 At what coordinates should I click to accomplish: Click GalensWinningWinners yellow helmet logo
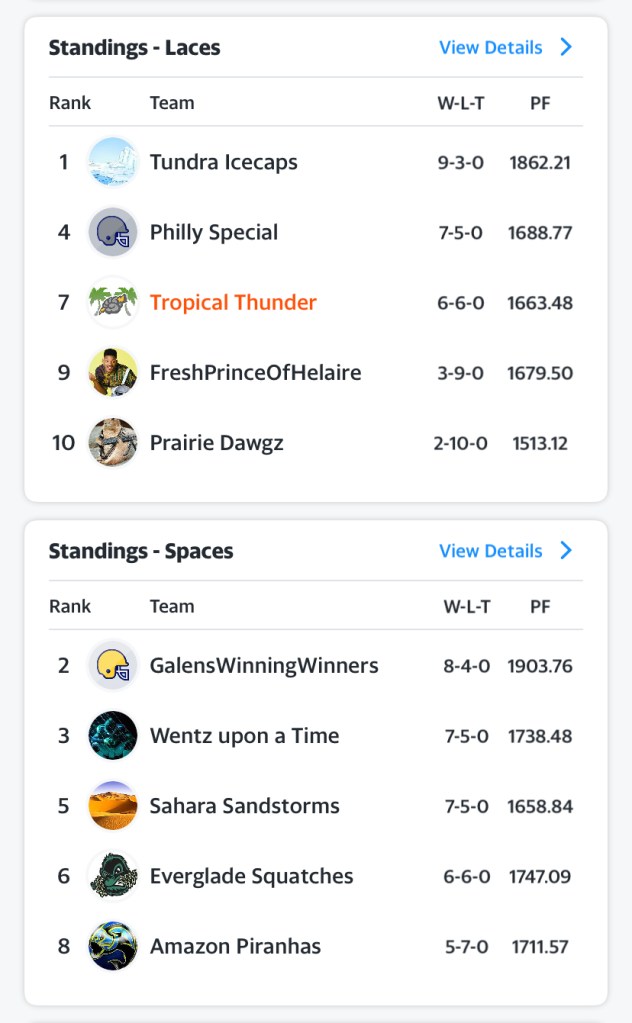[x=112, y=666]
